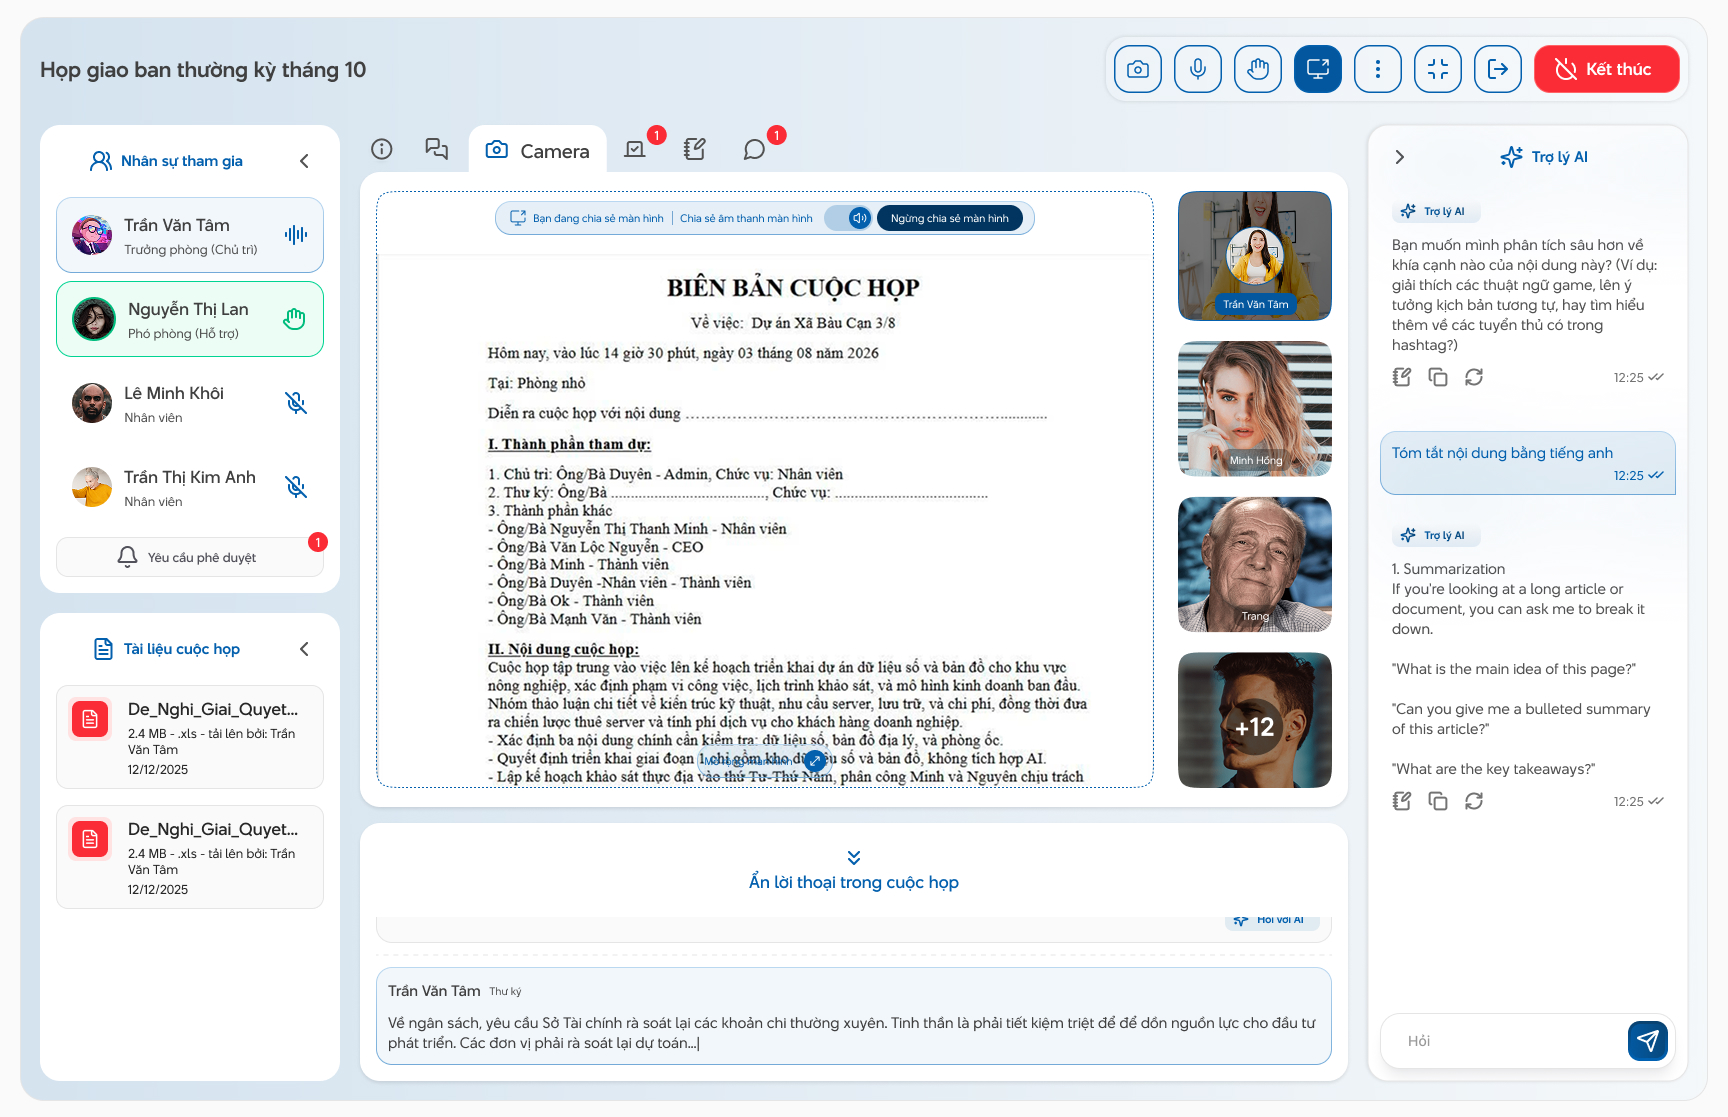Click the Hỏi AI input field
The width and height of the screenshot is (1728, 1117).
1504,1041
